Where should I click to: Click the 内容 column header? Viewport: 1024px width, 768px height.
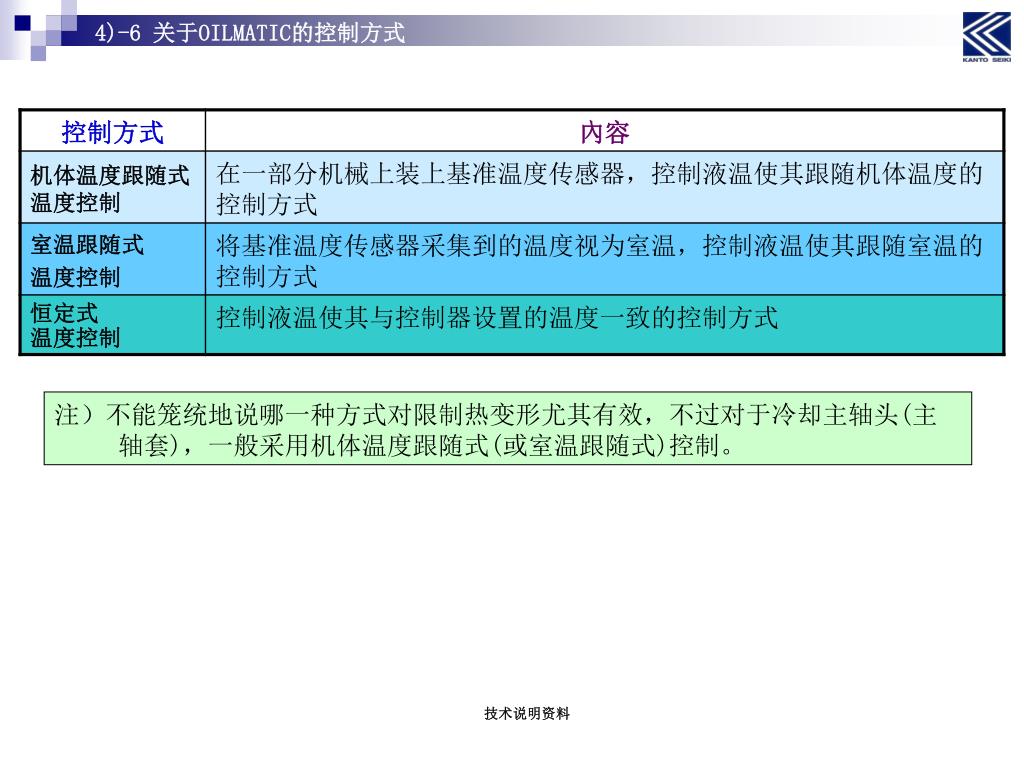[x=604, y=132]
